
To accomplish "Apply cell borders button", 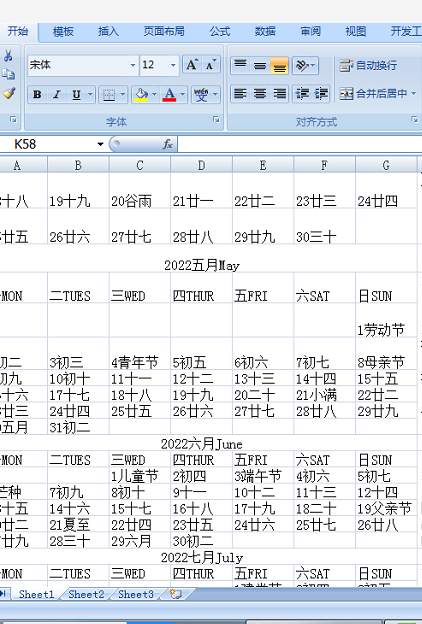I will coord(109,94).
